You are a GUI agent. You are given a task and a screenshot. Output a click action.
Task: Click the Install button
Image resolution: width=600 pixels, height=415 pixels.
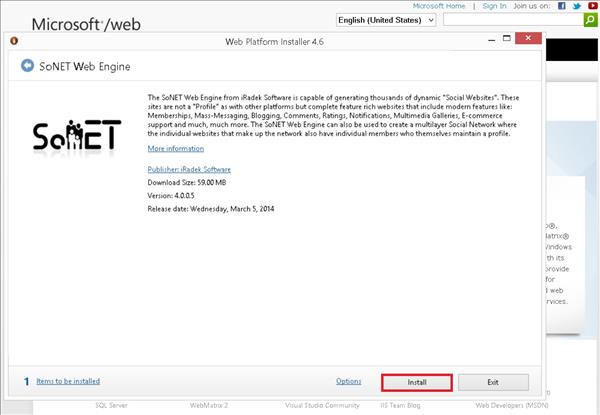click(x=417, y=382)
